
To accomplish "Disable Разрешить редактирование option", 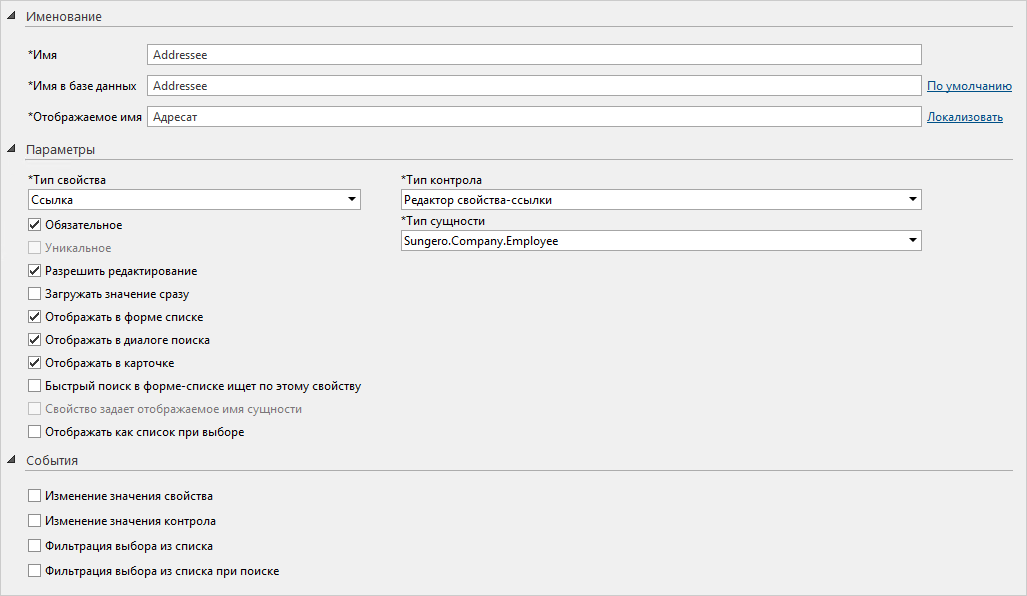I will [35, 271].
